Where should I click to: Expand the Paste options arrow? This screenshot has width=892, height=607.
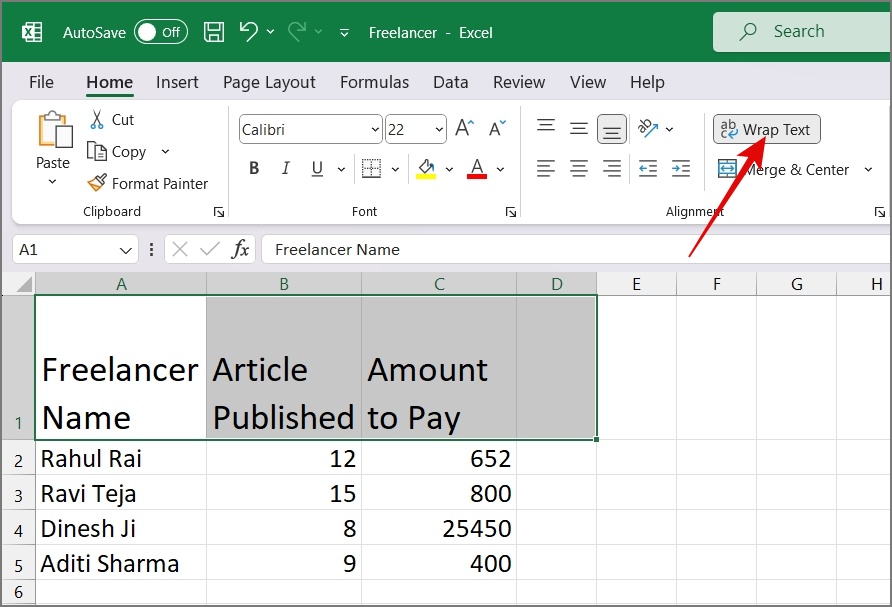(x=52, y=182)
